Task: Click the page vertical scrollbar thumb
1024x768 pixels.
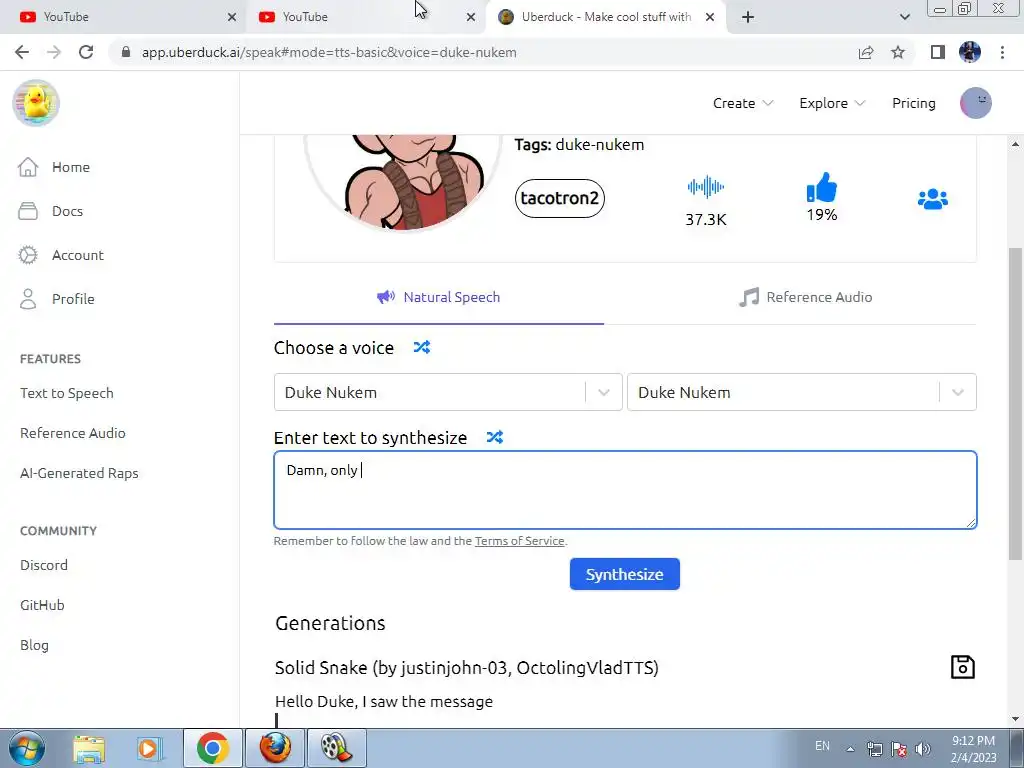Action: pos(1015,403)
